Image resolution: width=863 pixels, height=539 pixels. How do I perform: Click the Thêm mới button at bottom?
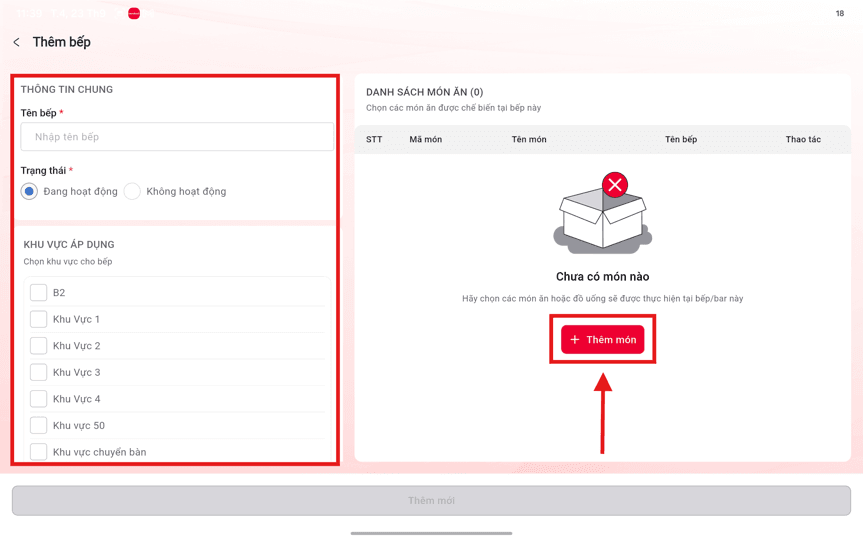(432, 500)
